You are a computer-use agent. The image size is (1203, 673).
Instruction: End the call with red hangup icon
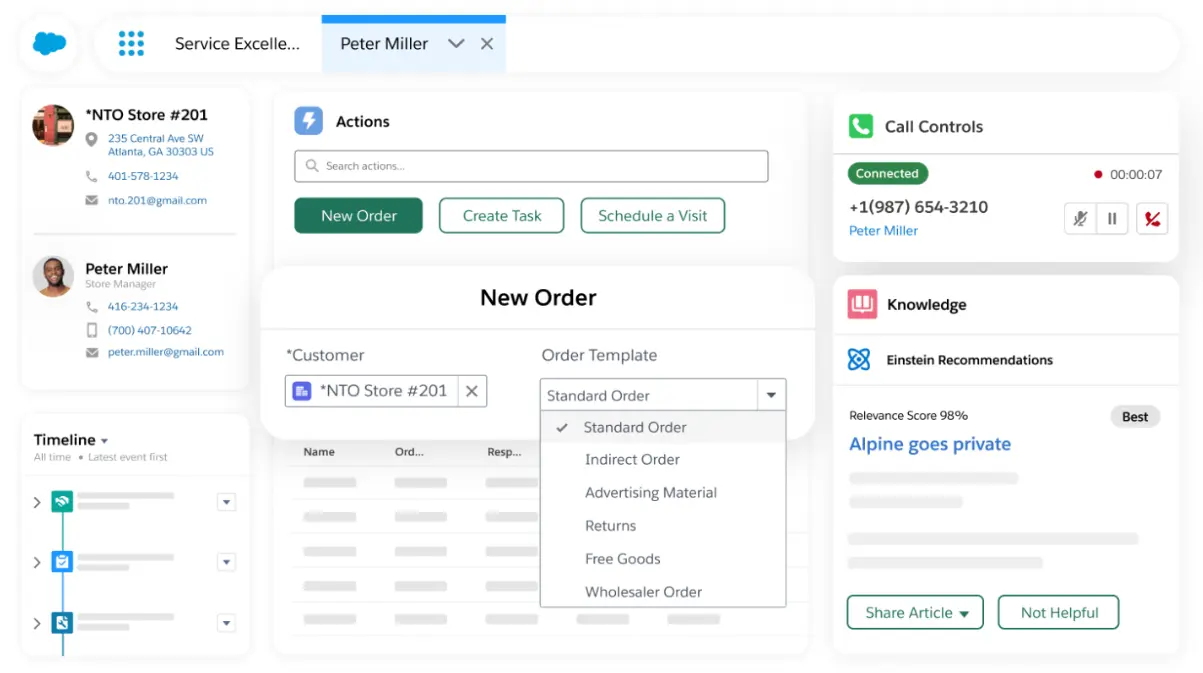coord(1152,219)
